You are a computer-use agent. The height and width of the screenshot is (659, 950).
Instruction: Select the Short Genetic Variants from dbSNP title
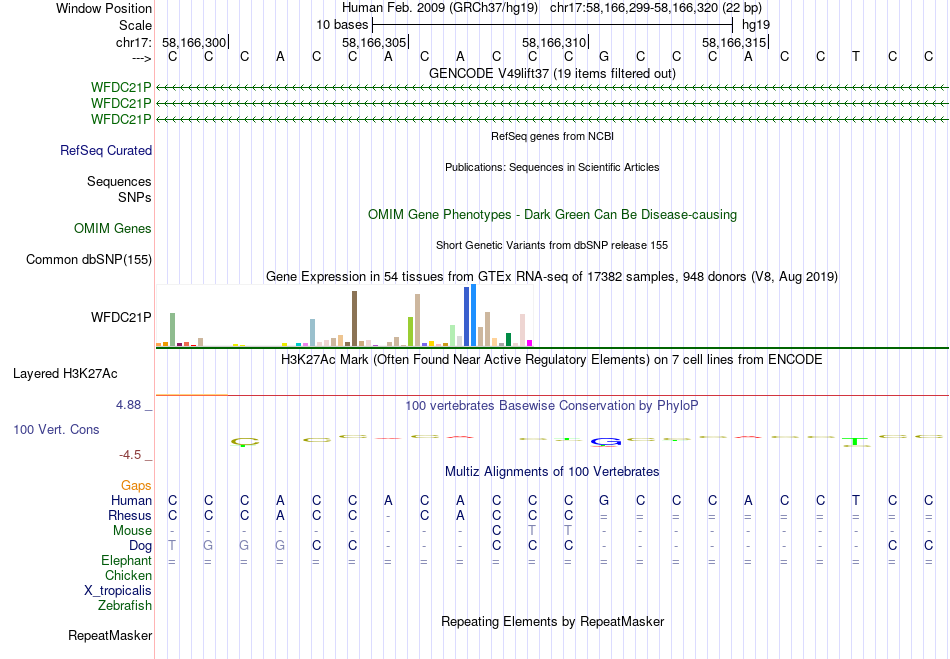[x=552, y=245]
